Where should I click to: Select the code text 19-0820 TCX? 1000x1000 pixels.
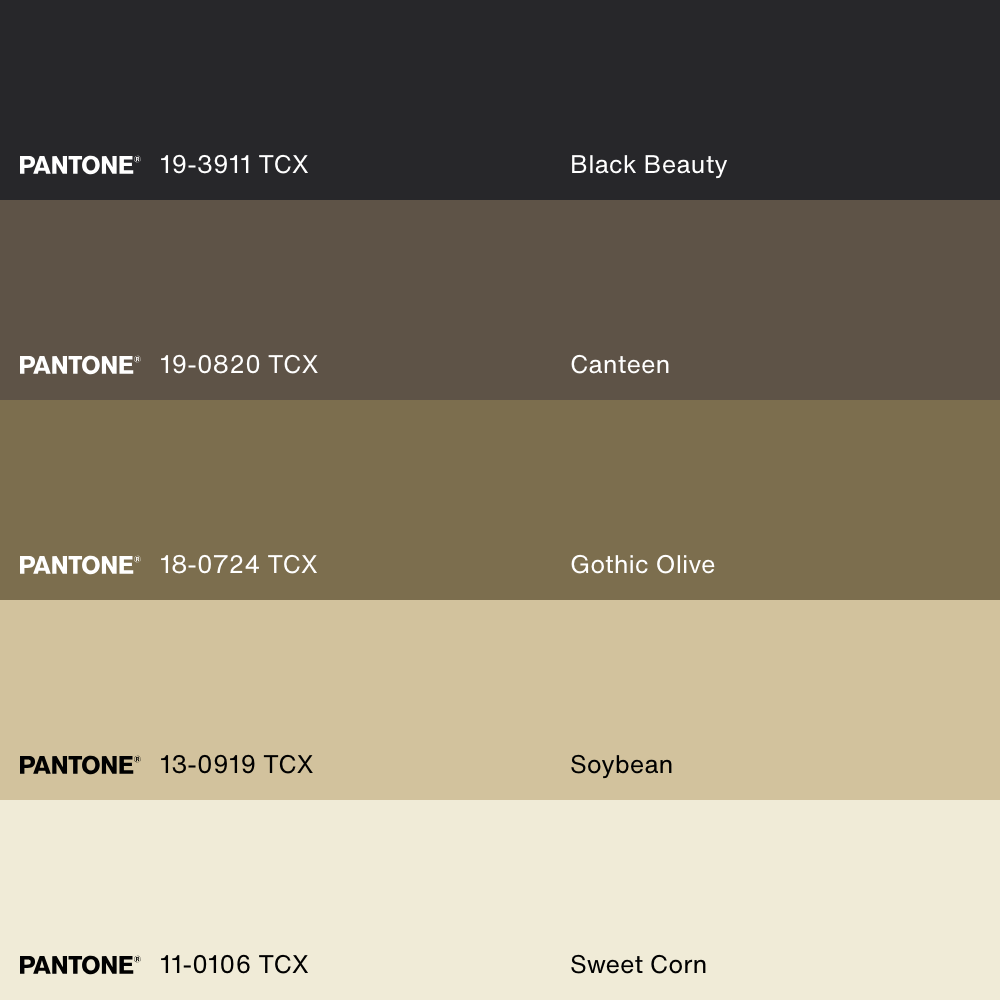click(x=239, y=365)
